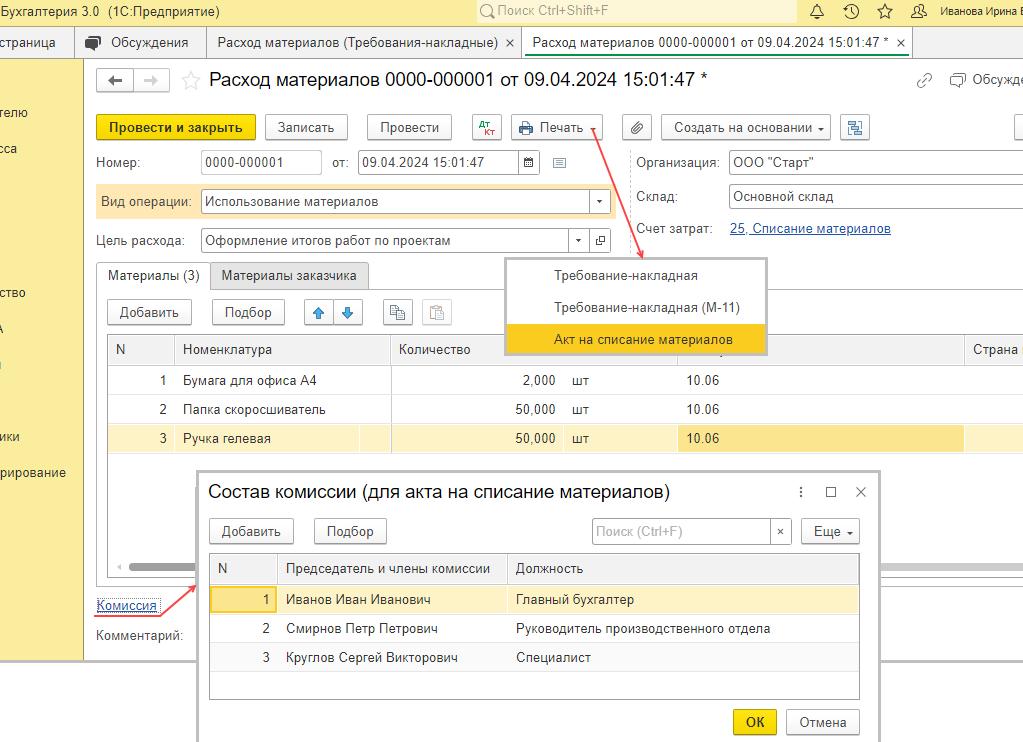Click Записать button
This screenshot has height=742, width=1023.
(306, 127)
